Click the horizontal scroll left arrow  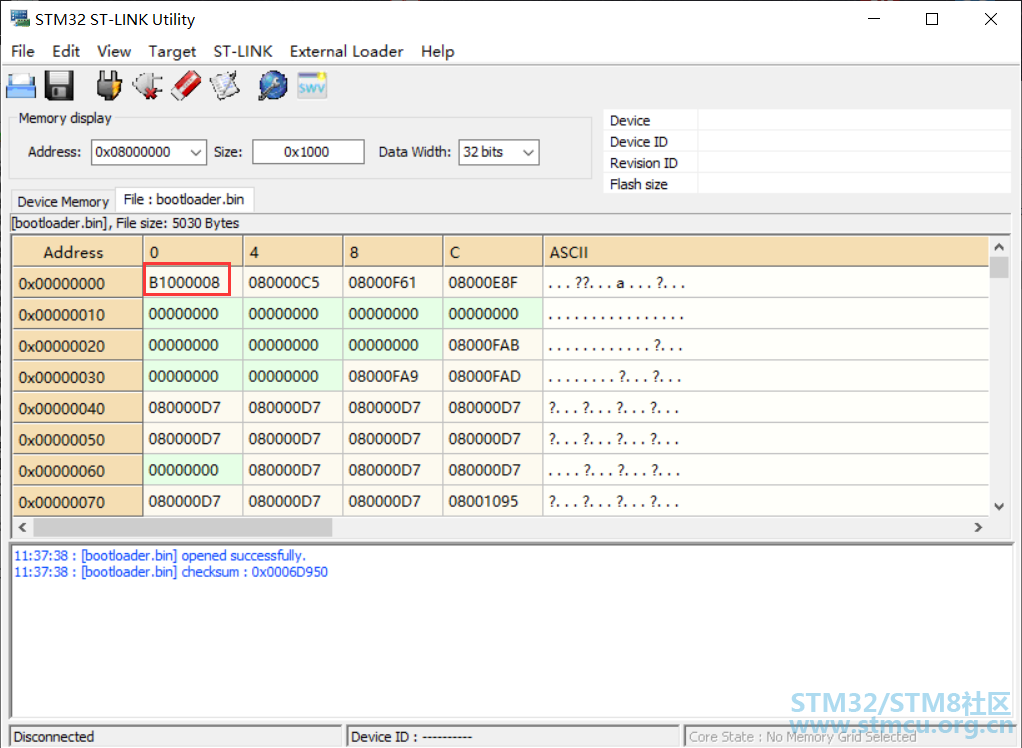[23, 527]
